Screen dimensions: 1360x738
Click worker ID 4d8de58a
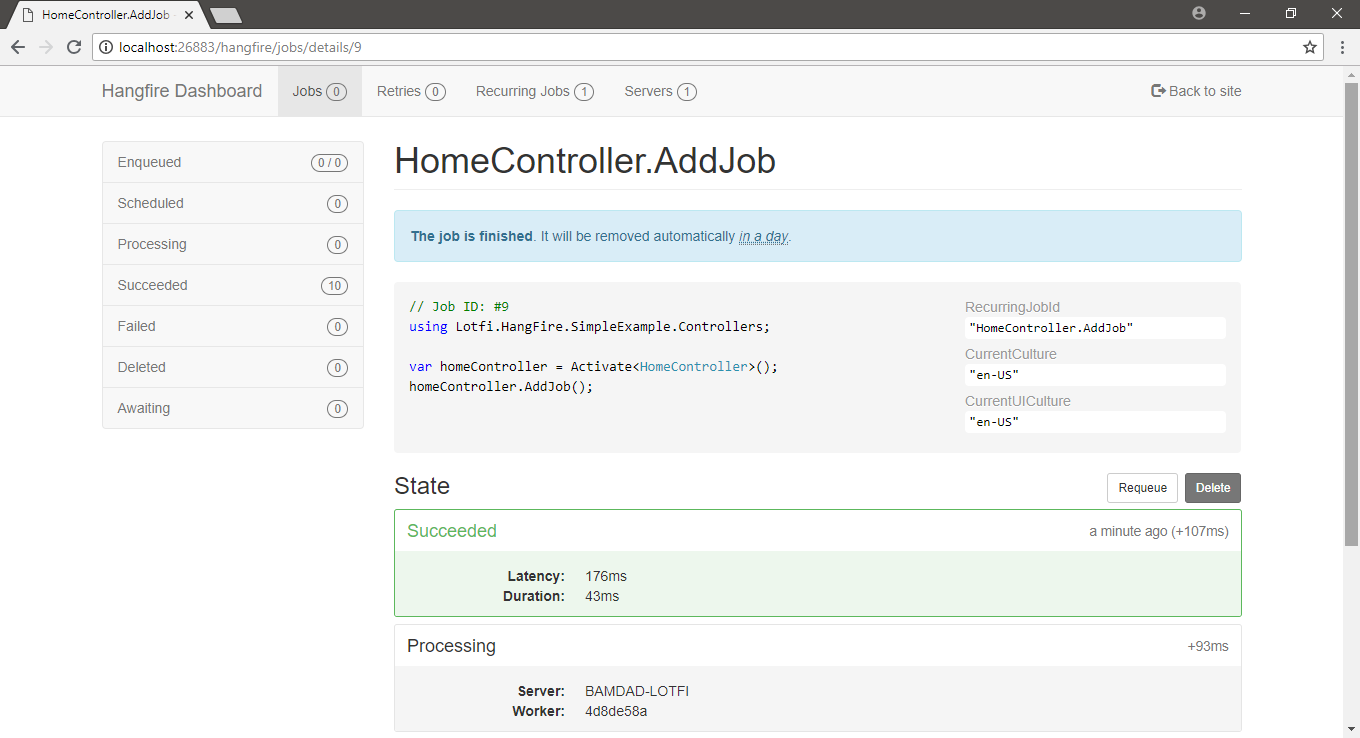pos(616,711)
